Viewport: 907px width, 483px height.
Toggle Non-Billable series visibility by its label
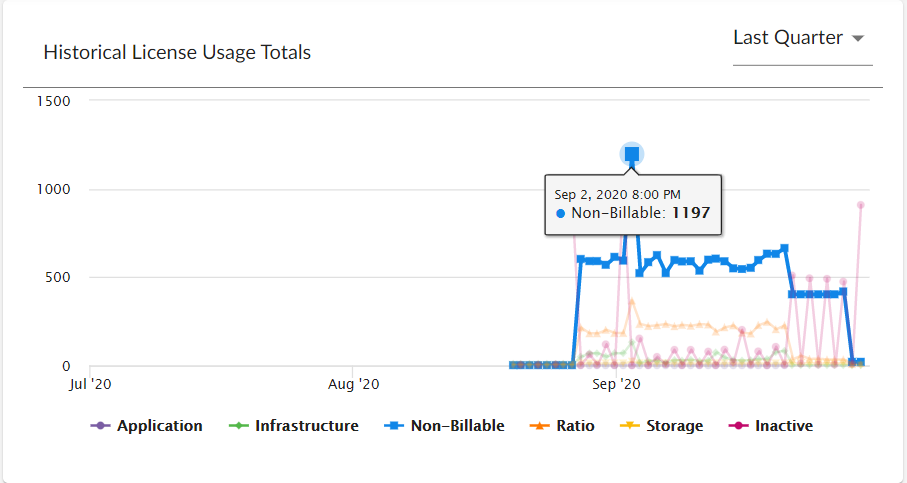[457, 426]
